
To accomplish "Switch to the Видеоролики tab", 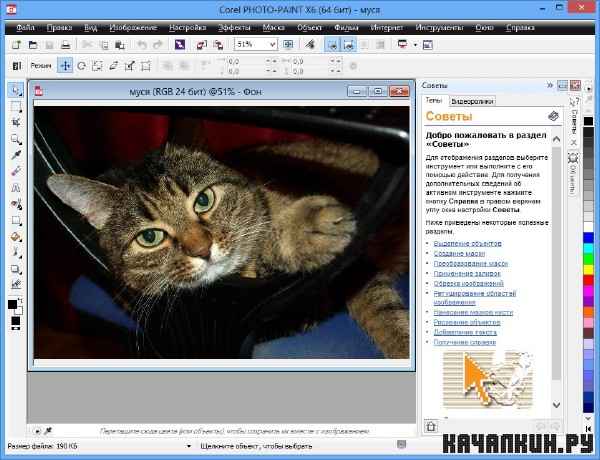I will tap(472, 101).
